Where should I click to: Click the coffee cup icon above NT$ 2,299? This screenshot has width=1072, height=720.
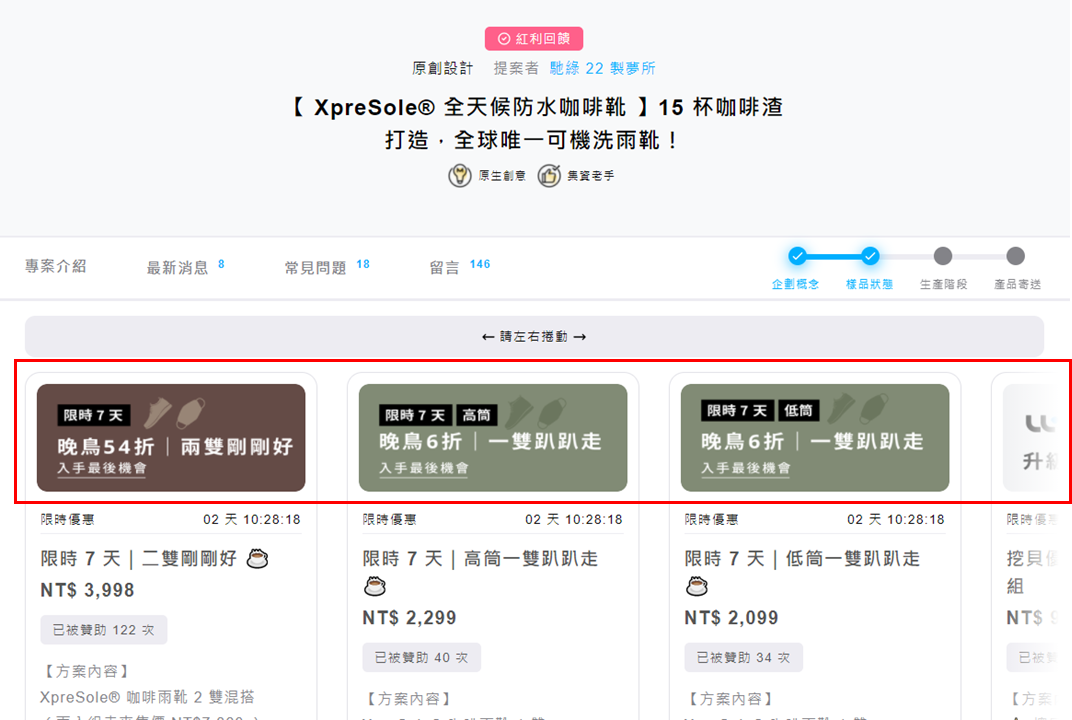click(375, 586)
